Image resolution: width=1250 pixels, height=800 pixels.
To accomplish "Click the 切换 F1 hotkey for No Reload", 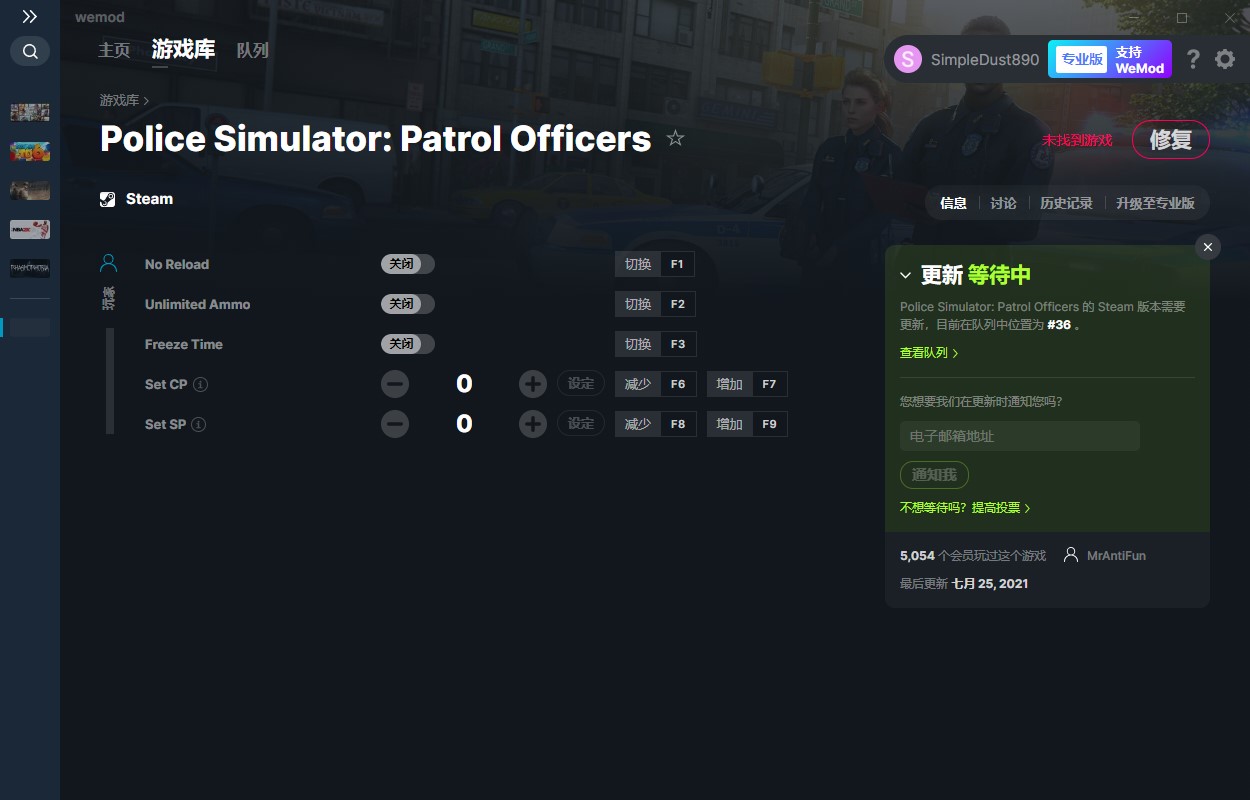I will [655, 264].
